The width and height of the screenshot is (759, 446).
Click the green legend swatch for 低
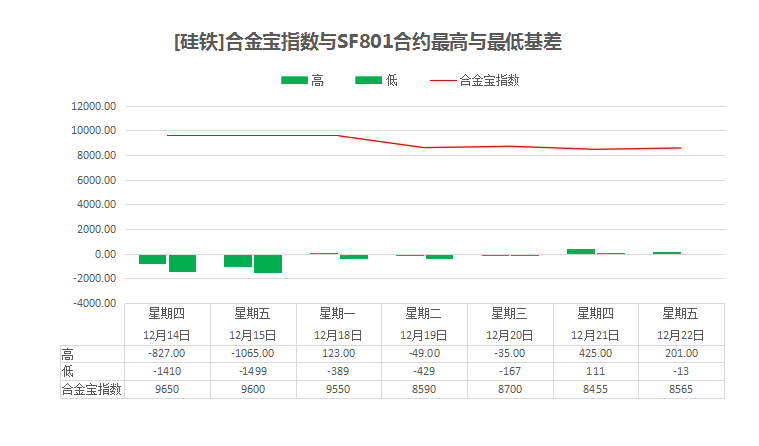click(x=368, y=81)
